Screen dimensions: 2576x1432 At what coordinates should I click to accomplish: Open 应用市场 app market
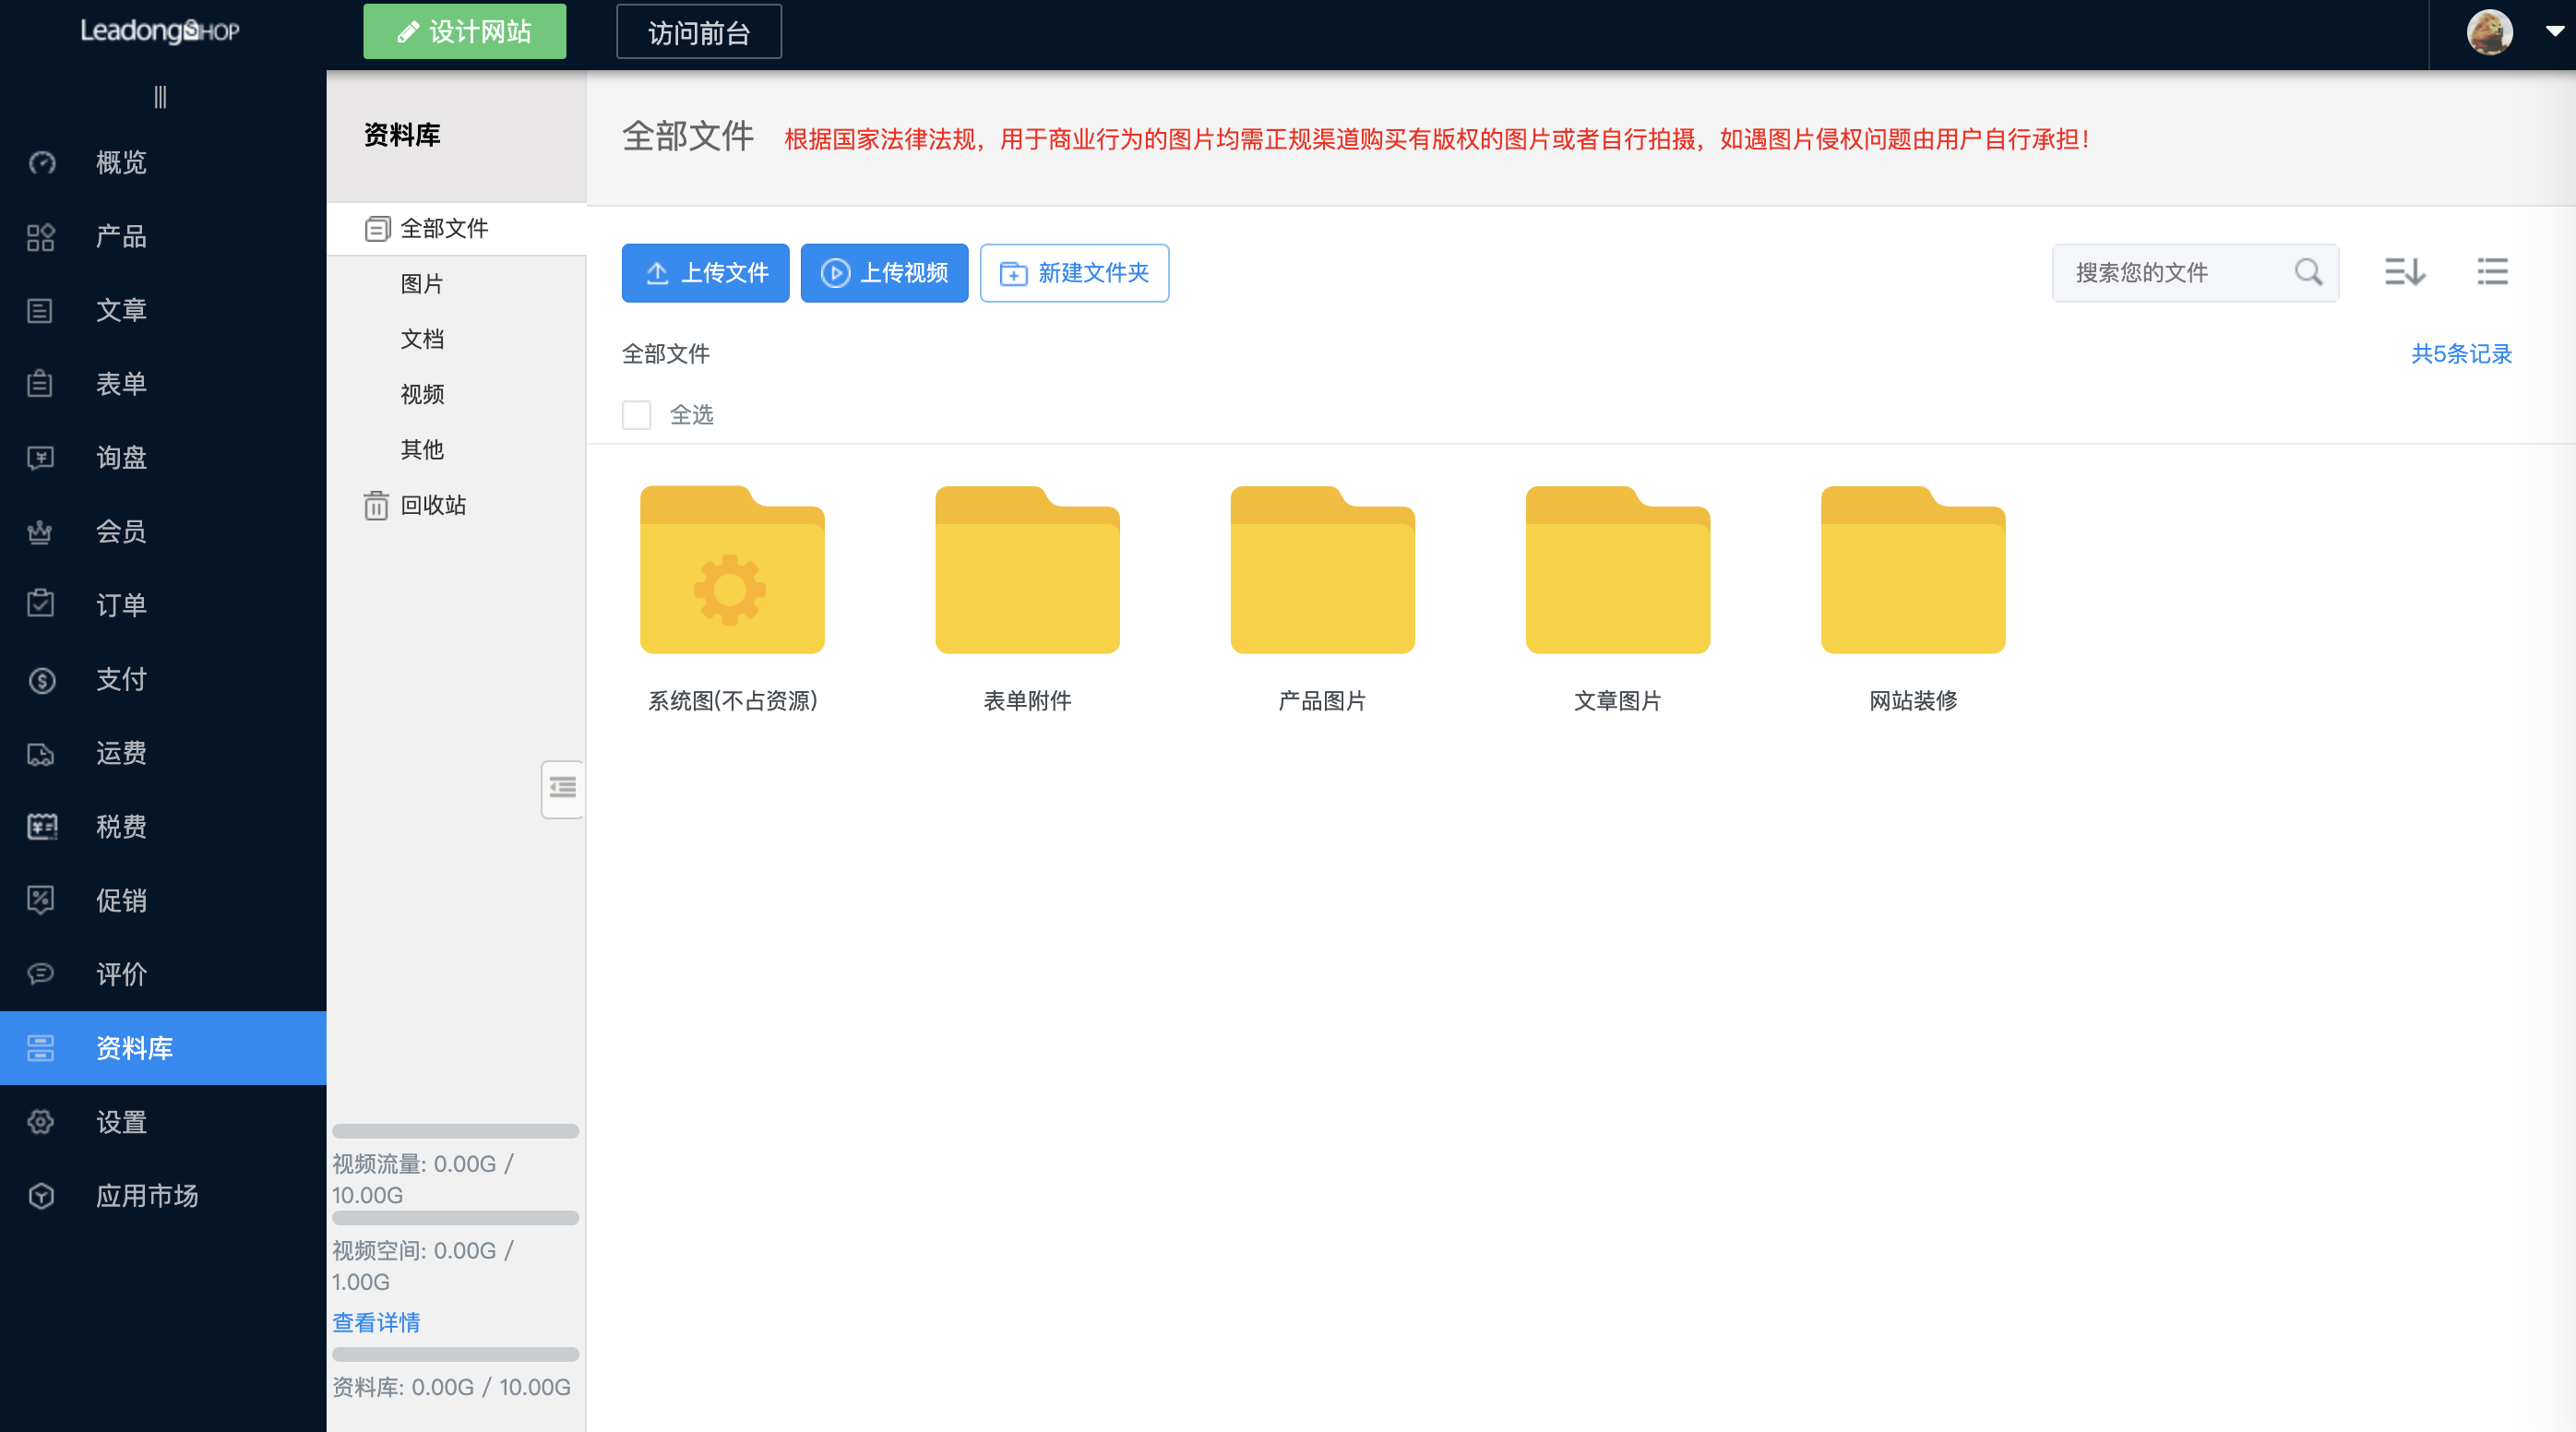(146, 1196)
